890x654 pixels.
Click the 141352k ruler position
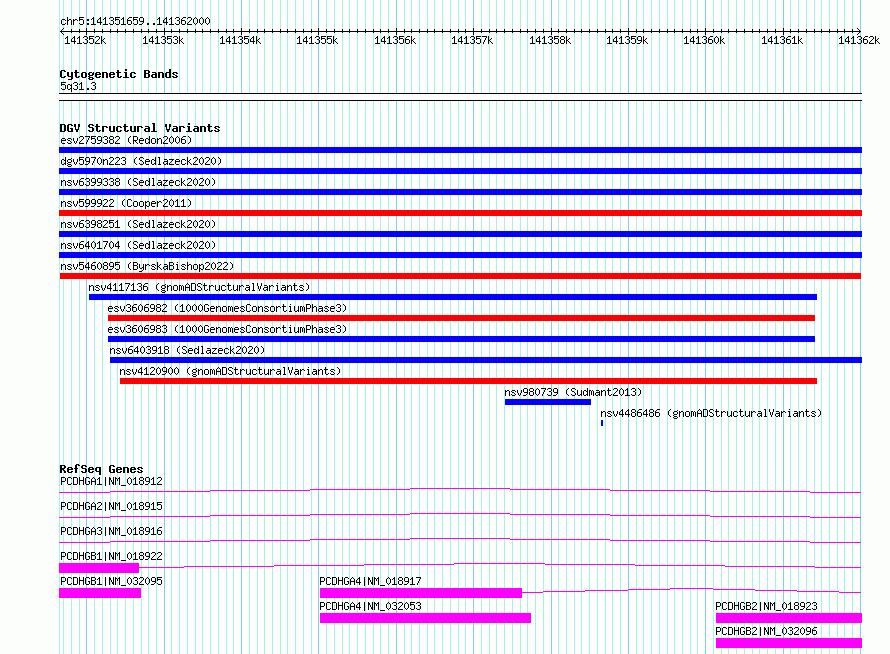point(85,40)
